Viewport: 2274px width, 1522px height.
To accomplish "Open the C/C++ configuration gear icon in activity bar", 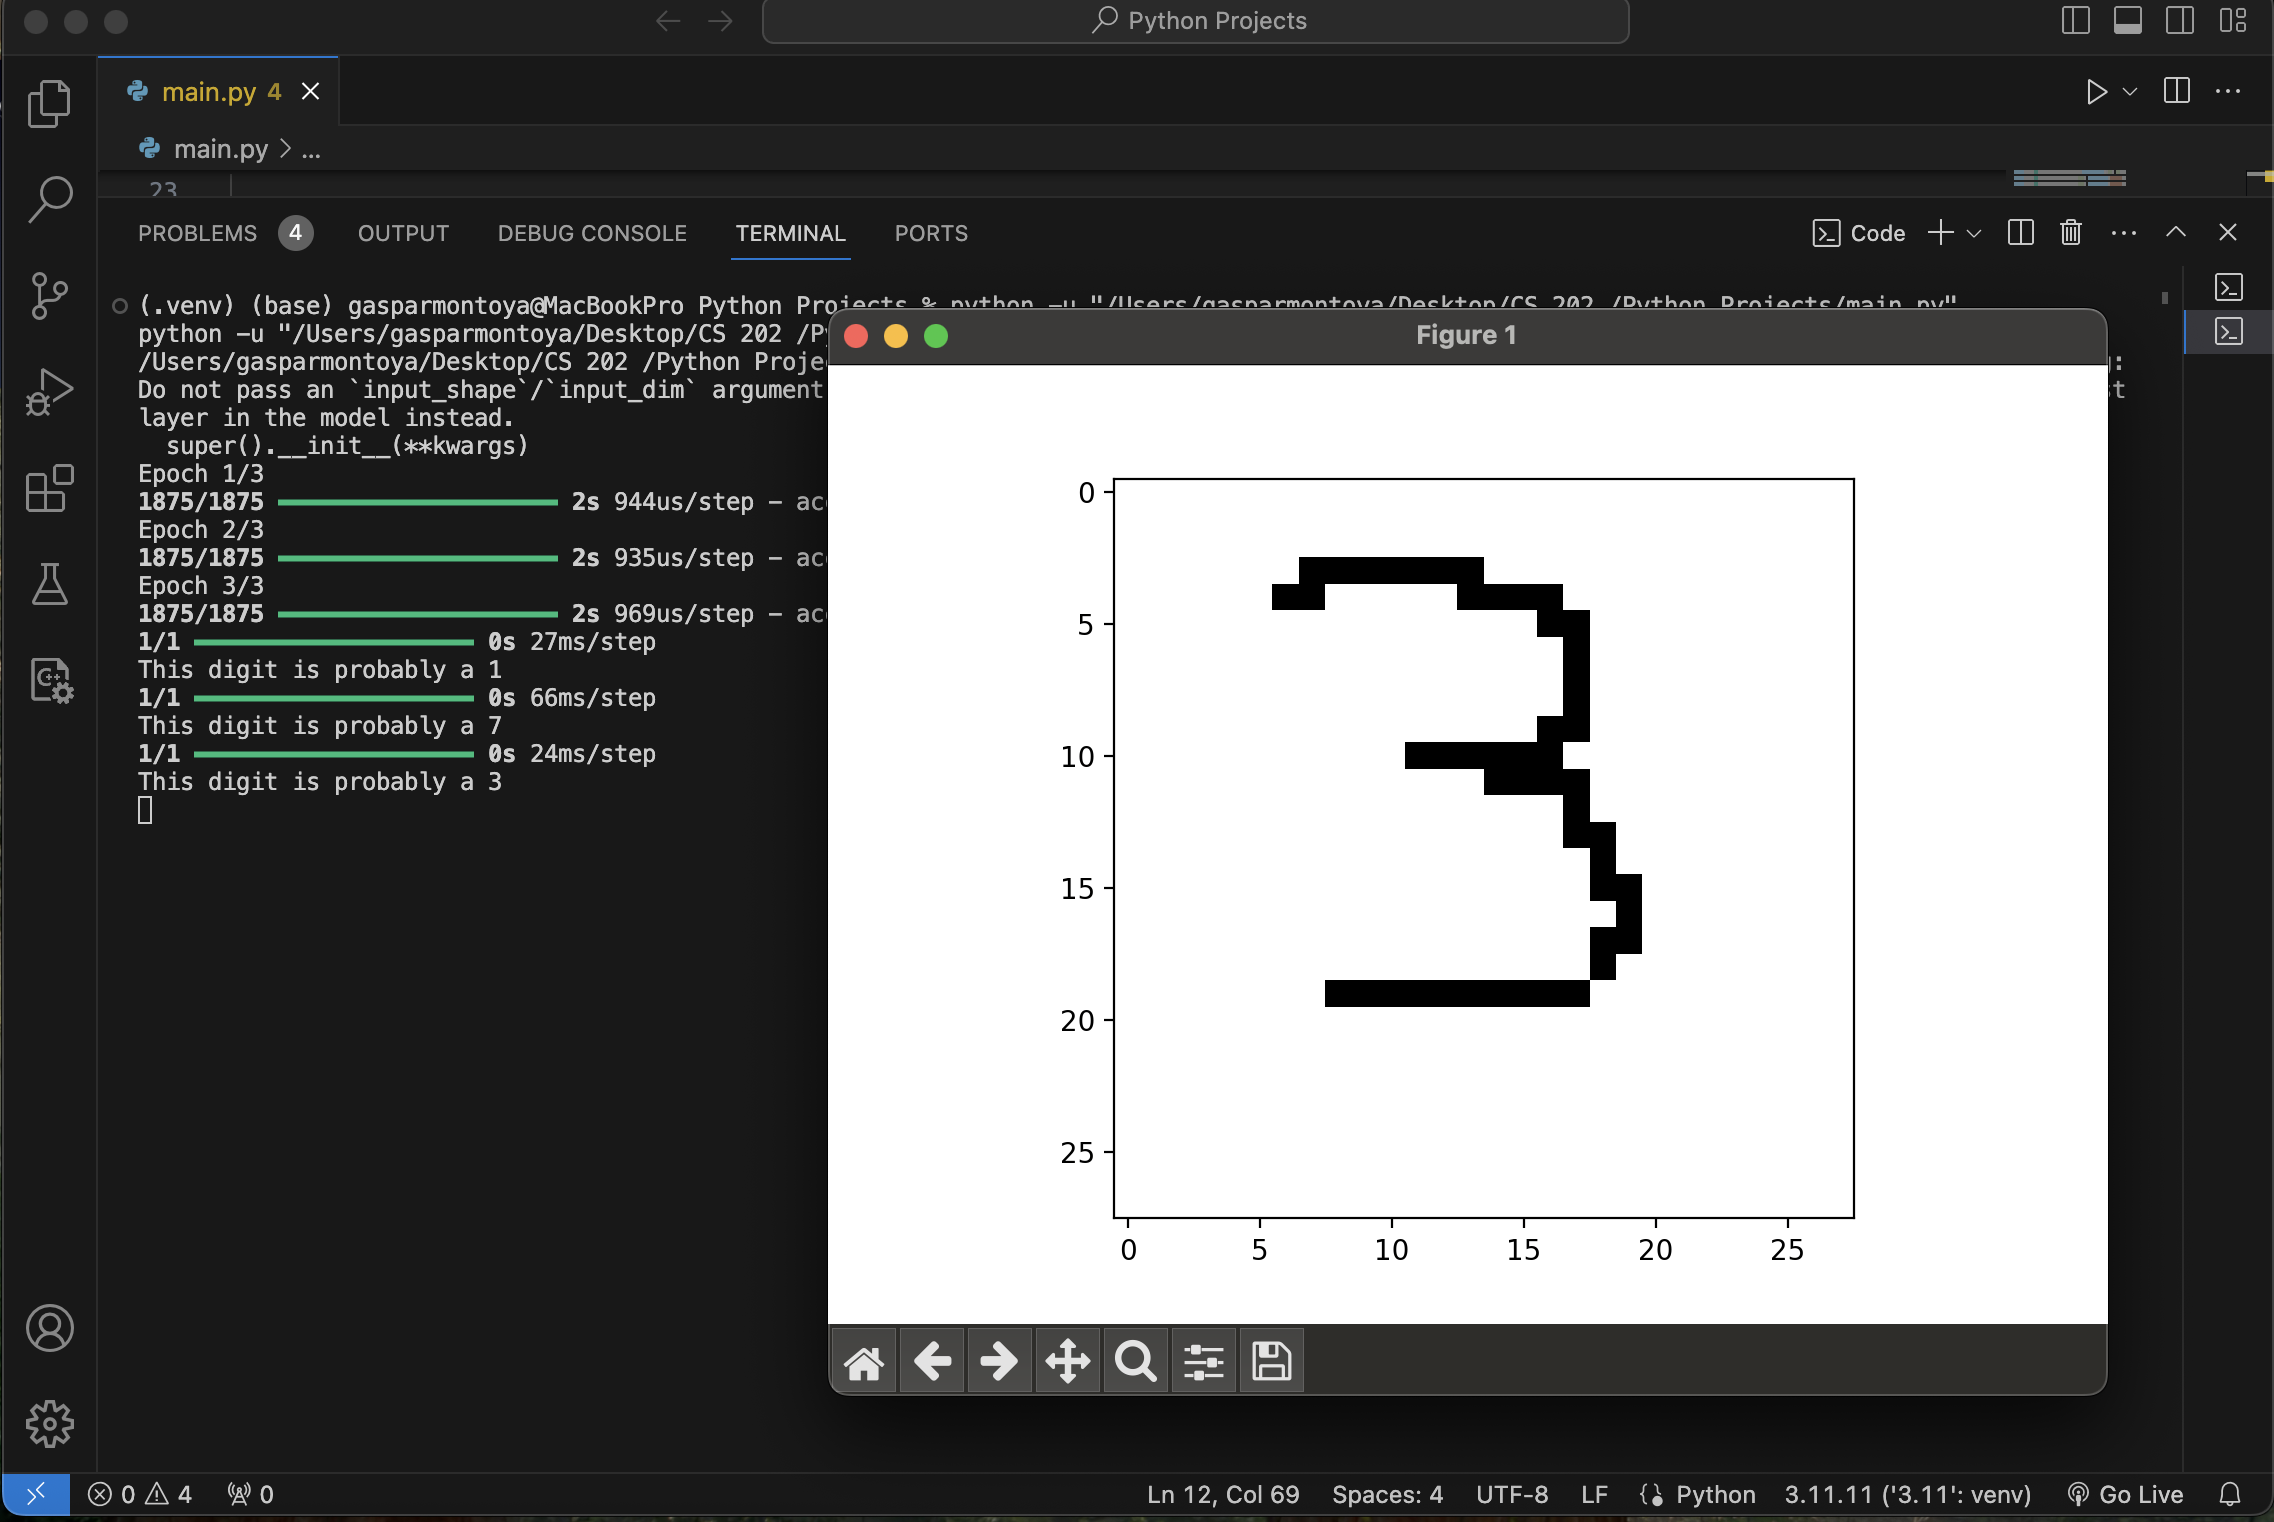I will click(x=49, y=680).
